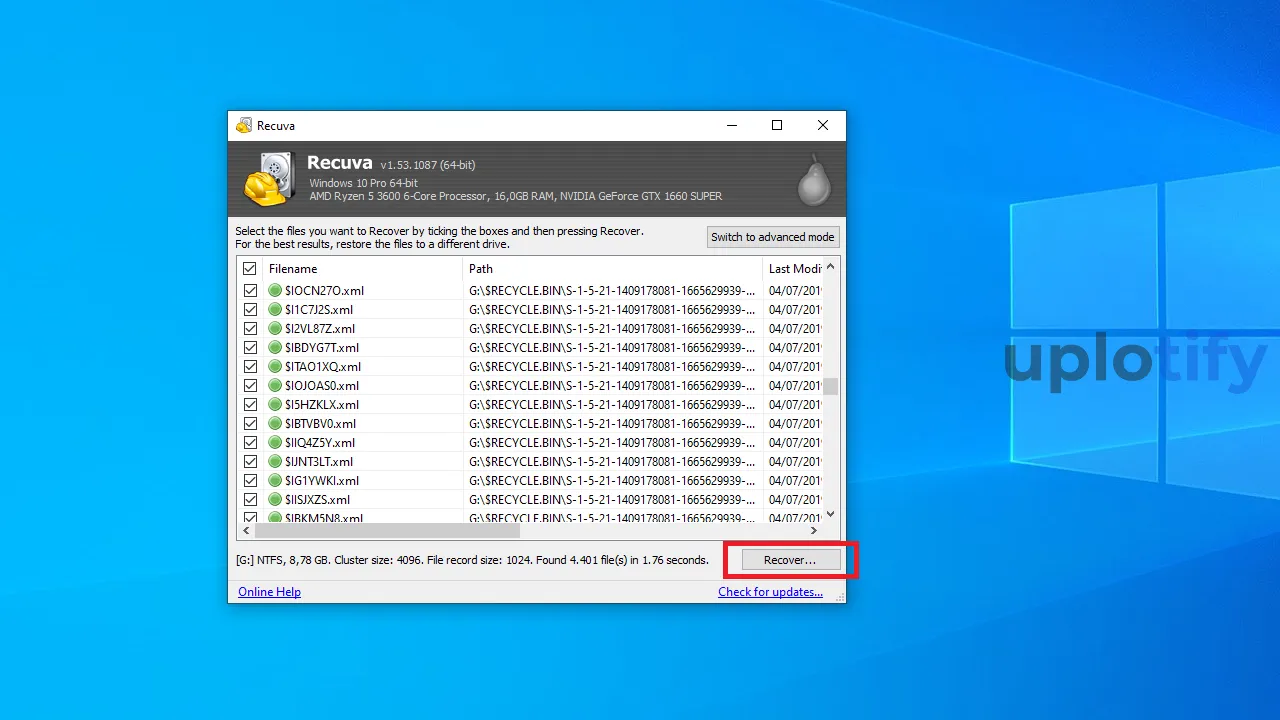The width and height of the screenshot is (1280, 720).
Task: Select the file name $IIQ4Z5Y.xml
Action: click(x=320, y=443)
